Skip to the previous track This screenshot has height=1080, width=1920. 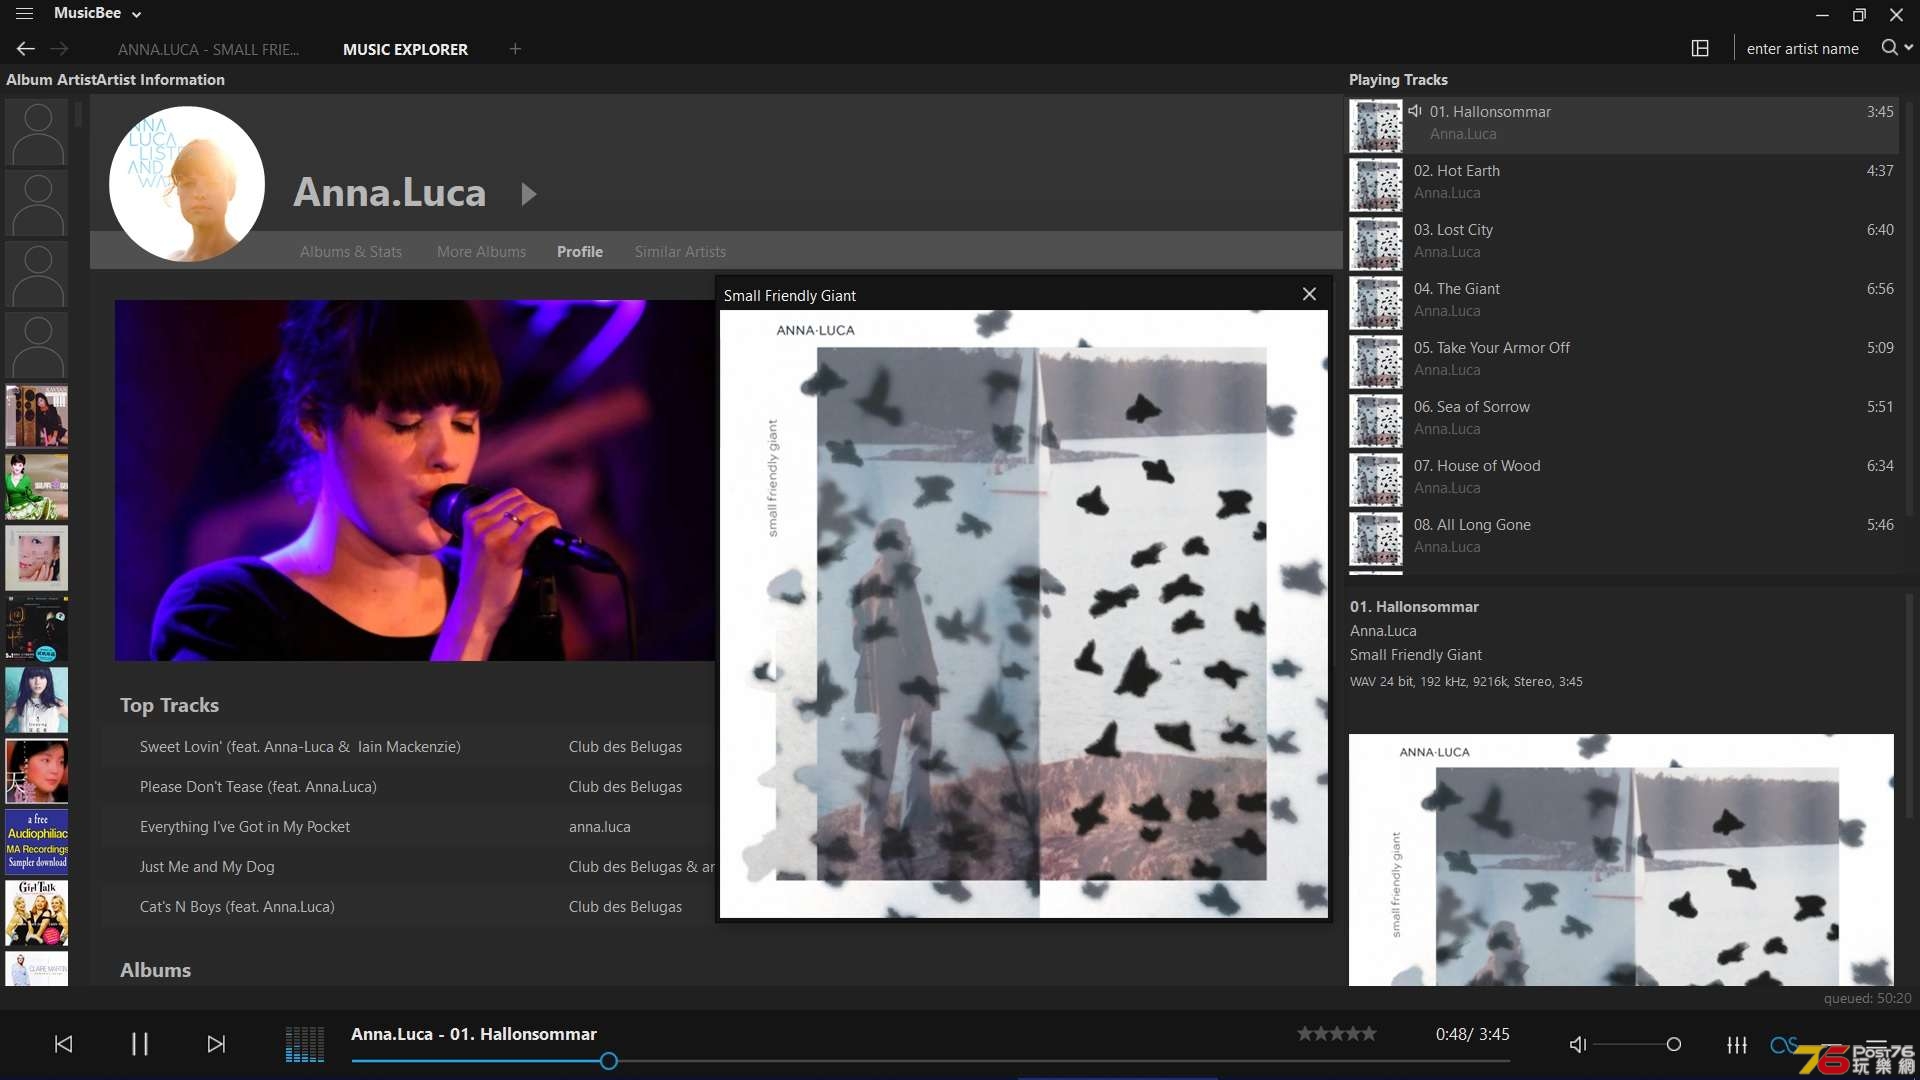tap(63, 1044)
